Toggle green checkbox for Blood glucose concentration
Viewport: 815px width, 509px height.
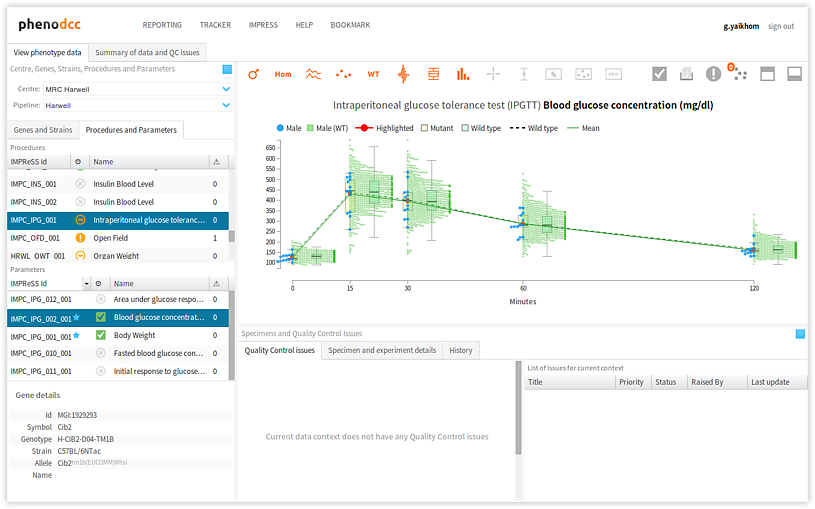point(100,317)
